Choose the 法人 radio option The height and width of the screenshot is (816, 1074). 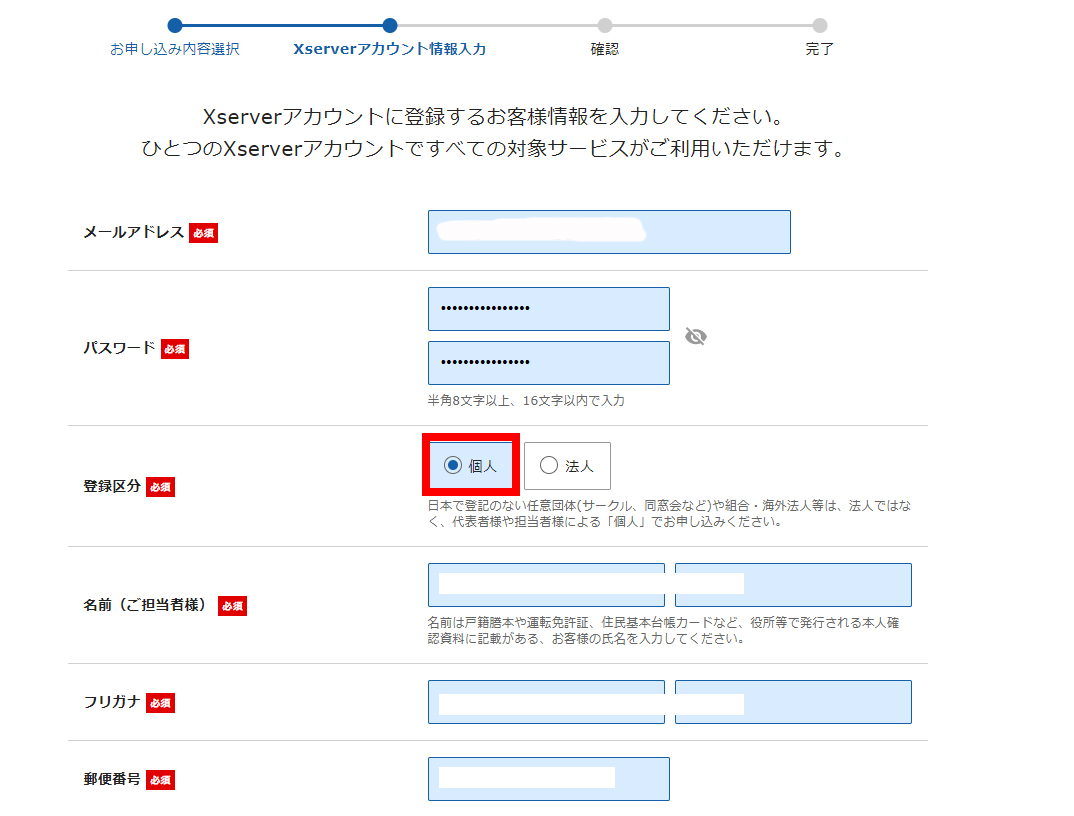coord(549,465)
